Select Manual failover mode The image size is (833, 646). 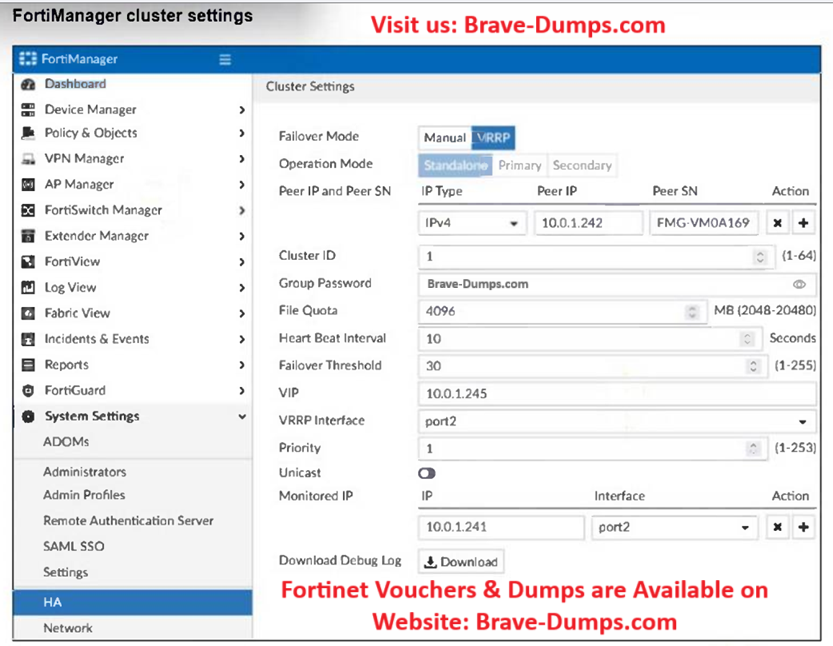click(x=444, y=138)
